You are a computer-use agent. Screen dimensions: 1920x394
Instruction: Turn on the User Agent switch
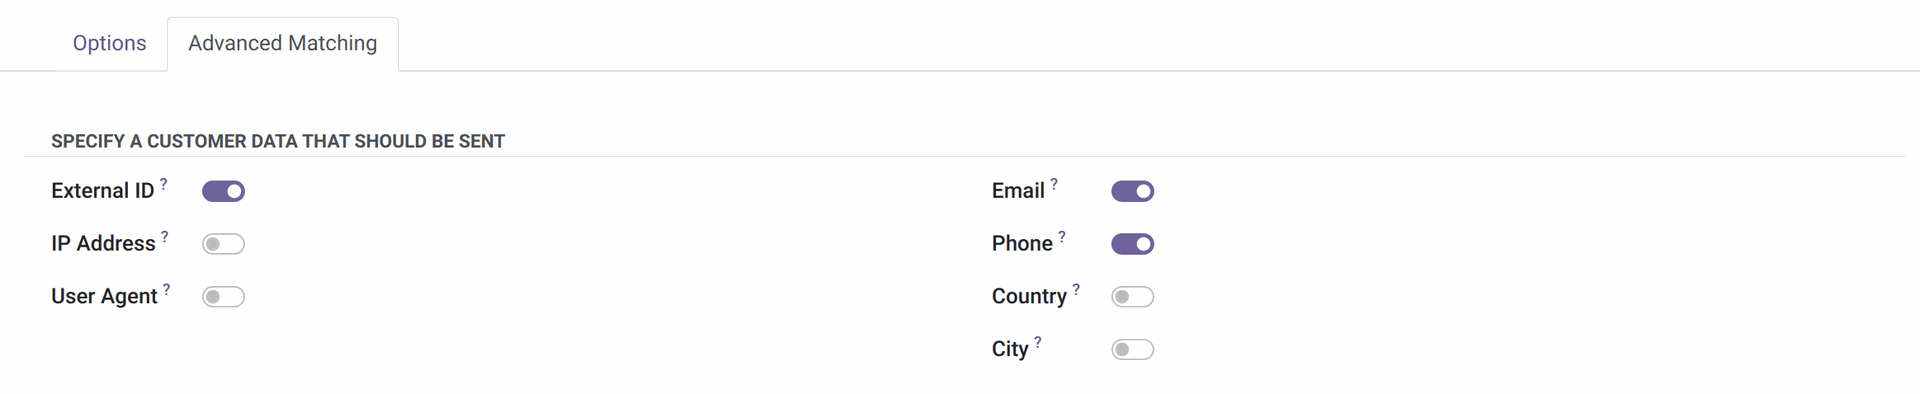(x=223, y=297)
